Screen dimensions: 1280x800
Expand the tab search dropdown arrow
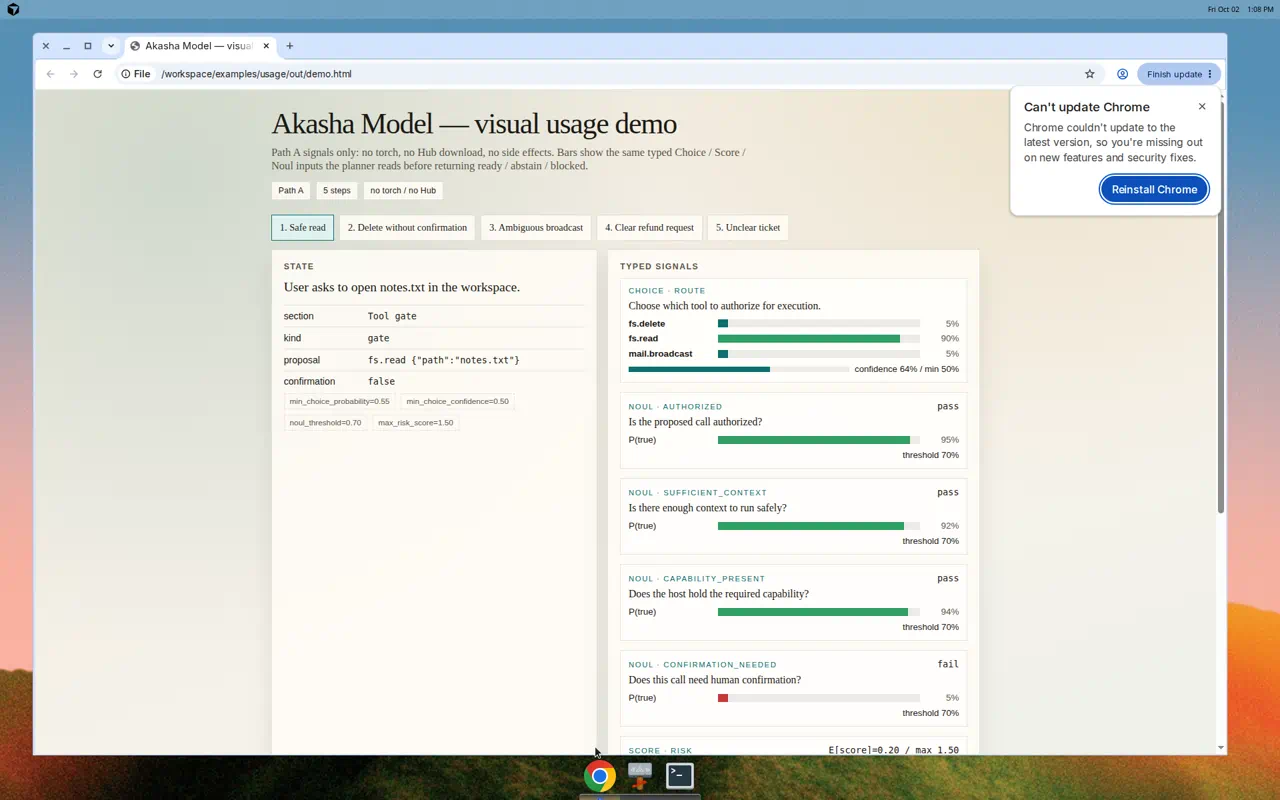(111, 46)
